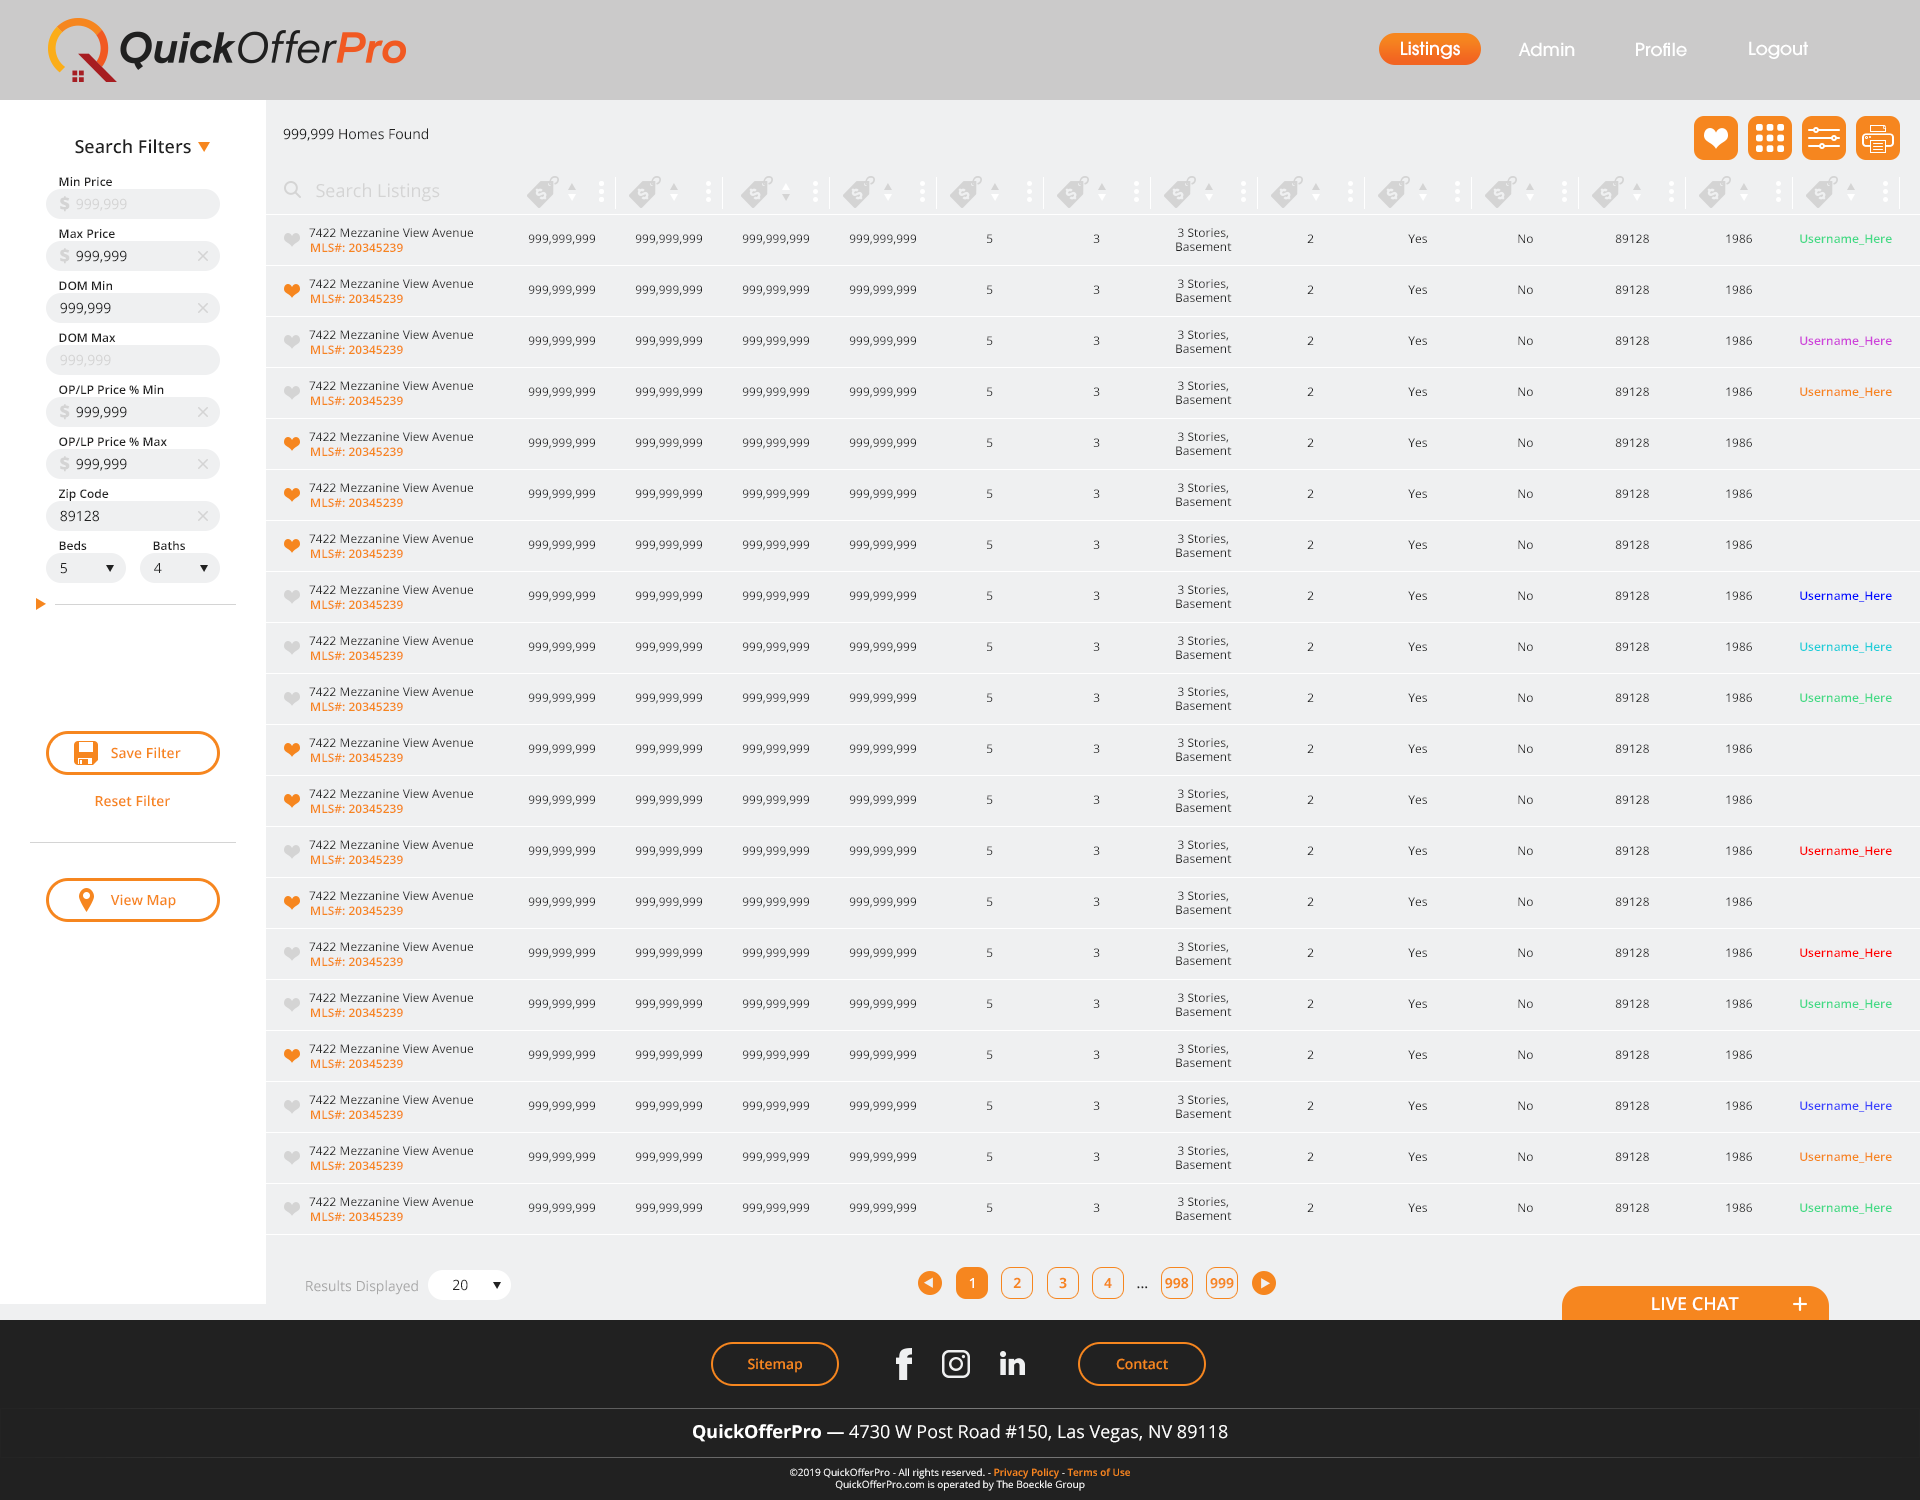Open the Beds dropdown
Screen dimensions: 1920x1500
[x=86, y=568]
